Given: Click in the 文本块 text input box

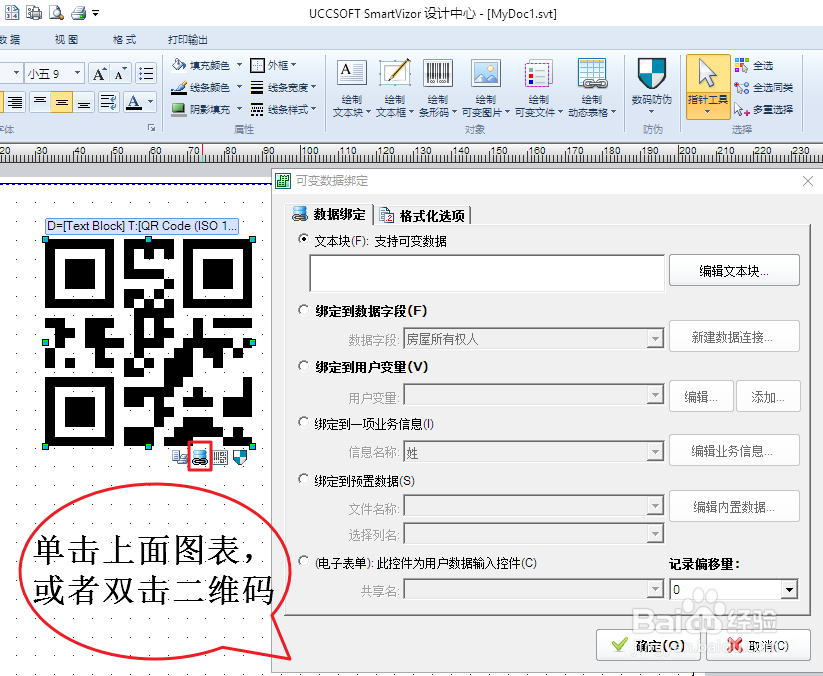Looking at the screenshot, I should [487, 273].
